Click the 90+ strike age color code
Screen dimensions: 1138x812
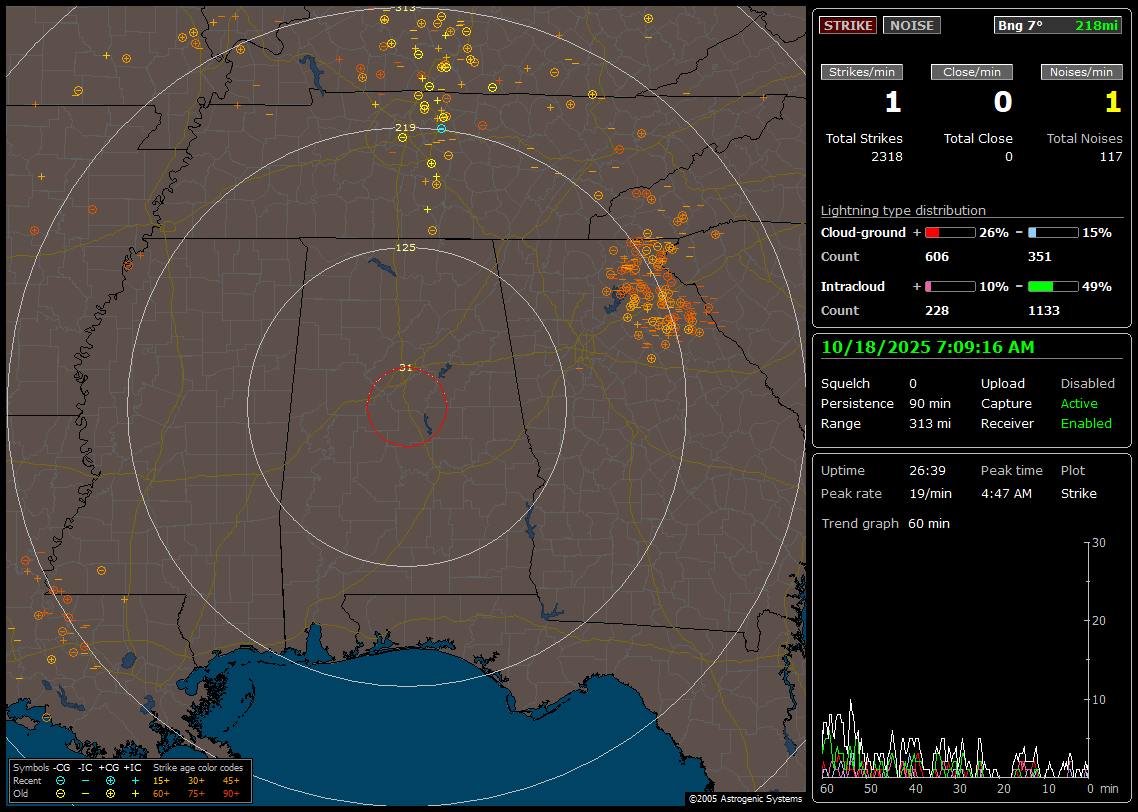coord(231,793)
